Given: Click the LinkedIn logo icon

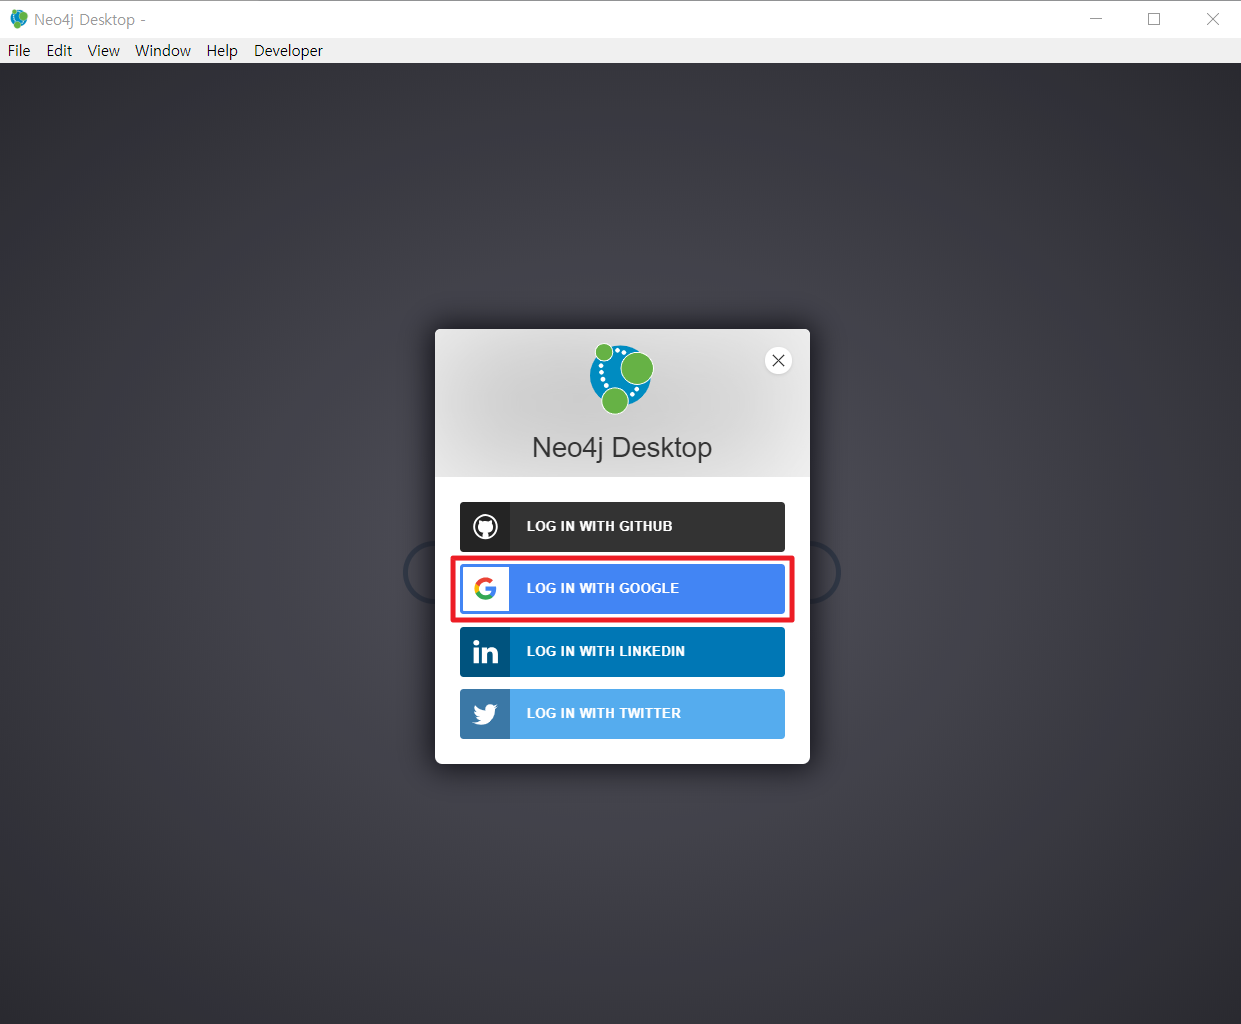Looking at the screenshot, I should tap(485, 652).
